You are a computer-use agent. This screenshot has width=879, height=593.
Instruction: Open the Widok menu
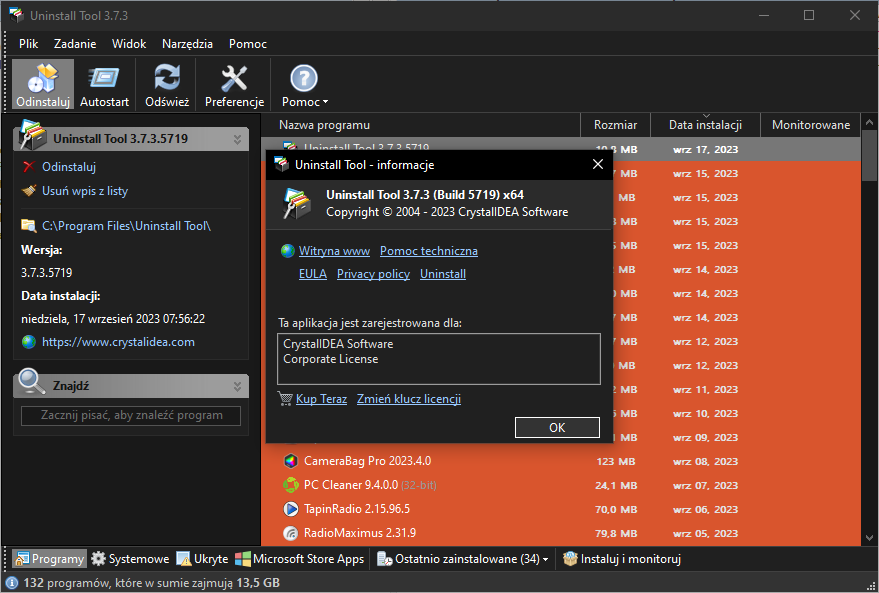pos(129,44)
